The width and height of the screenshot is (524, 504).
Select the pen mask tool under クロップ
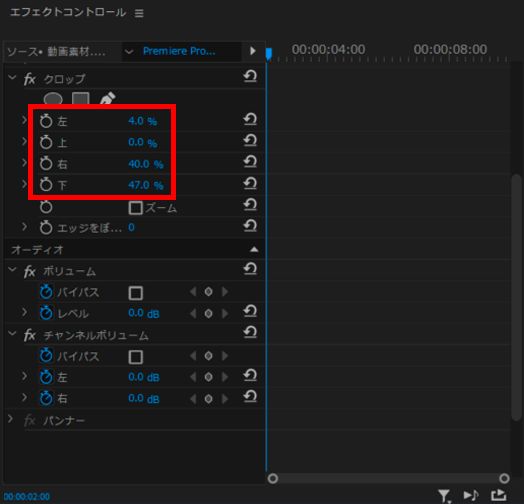pyautogui.click(x=108, y=98)
